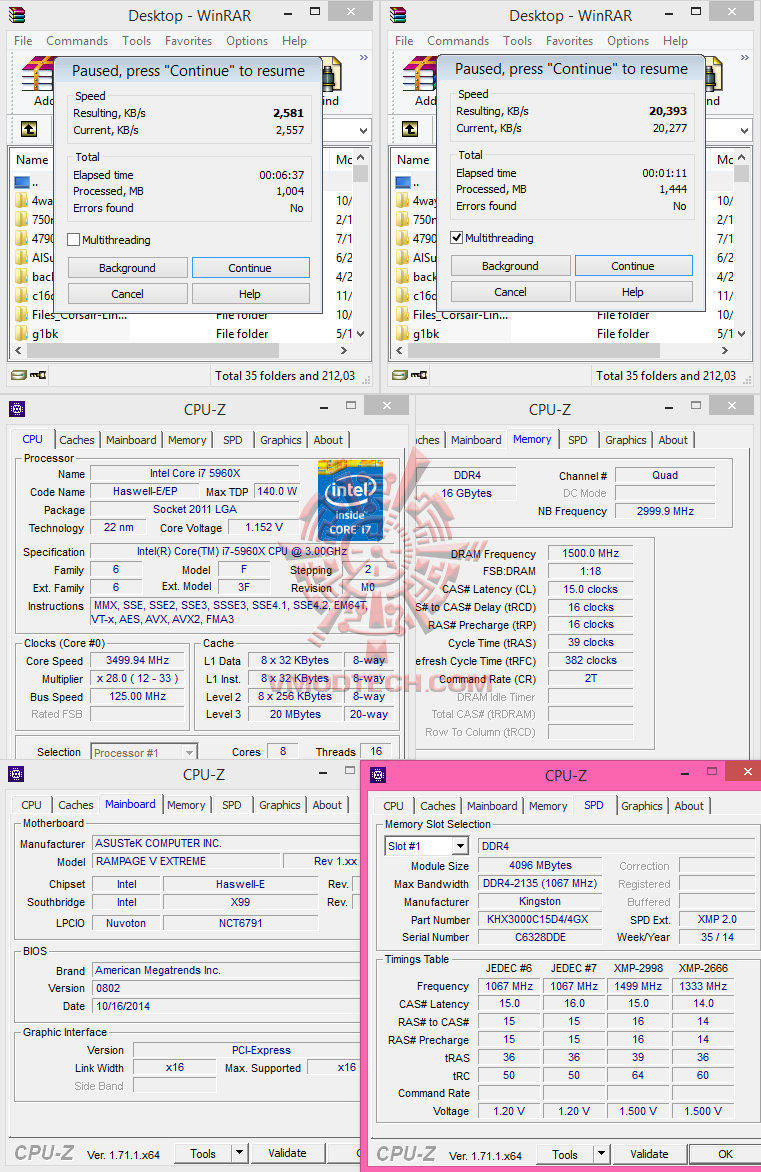This screenshot has height=1172, width=761.
Task: Open the About tab in pink SPD window
Action: point(688,806)
